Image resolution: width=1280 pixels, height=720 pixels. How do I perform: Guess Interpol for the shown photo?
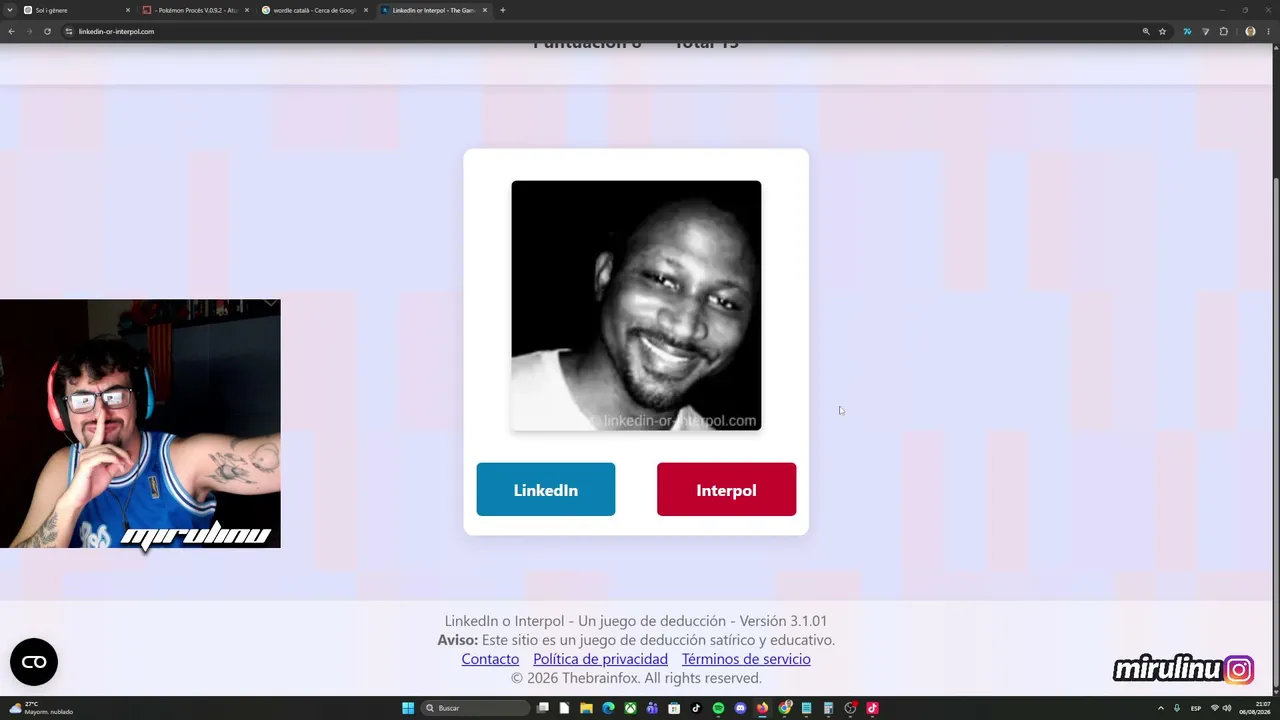pyautogui.click(x=726, y=489)
